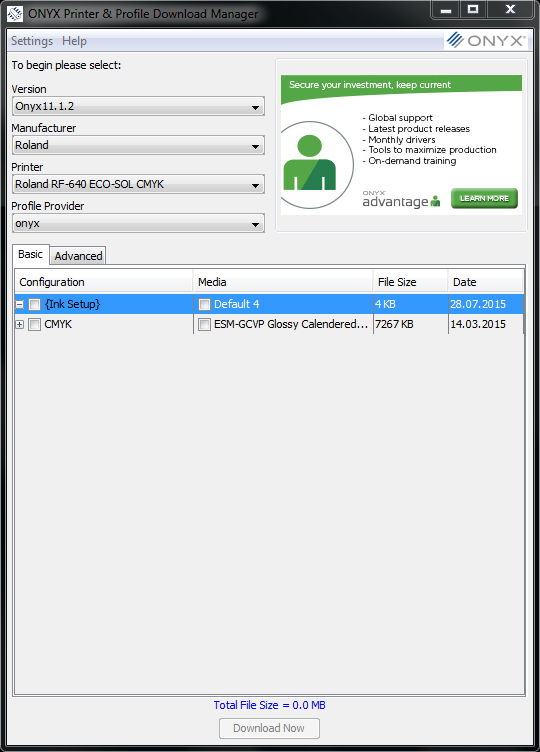Switch to the Advanced tab

pyautogui.click(x=78, y=256)
